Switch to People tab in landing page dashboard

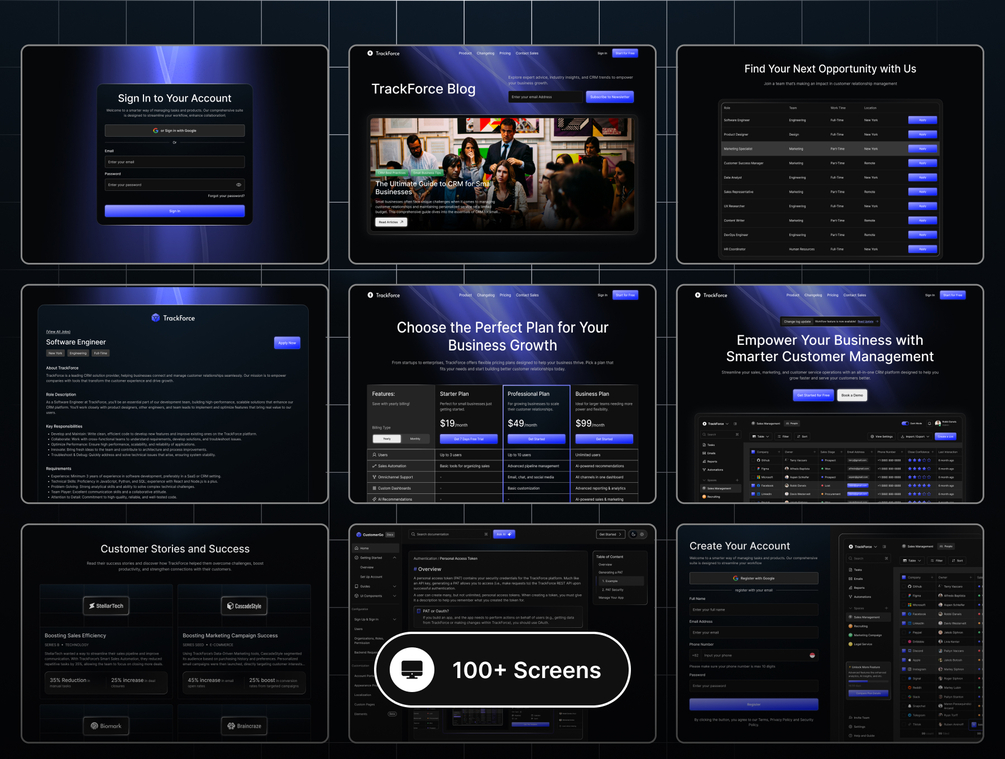pyautogui.click(x=793, y=423)
